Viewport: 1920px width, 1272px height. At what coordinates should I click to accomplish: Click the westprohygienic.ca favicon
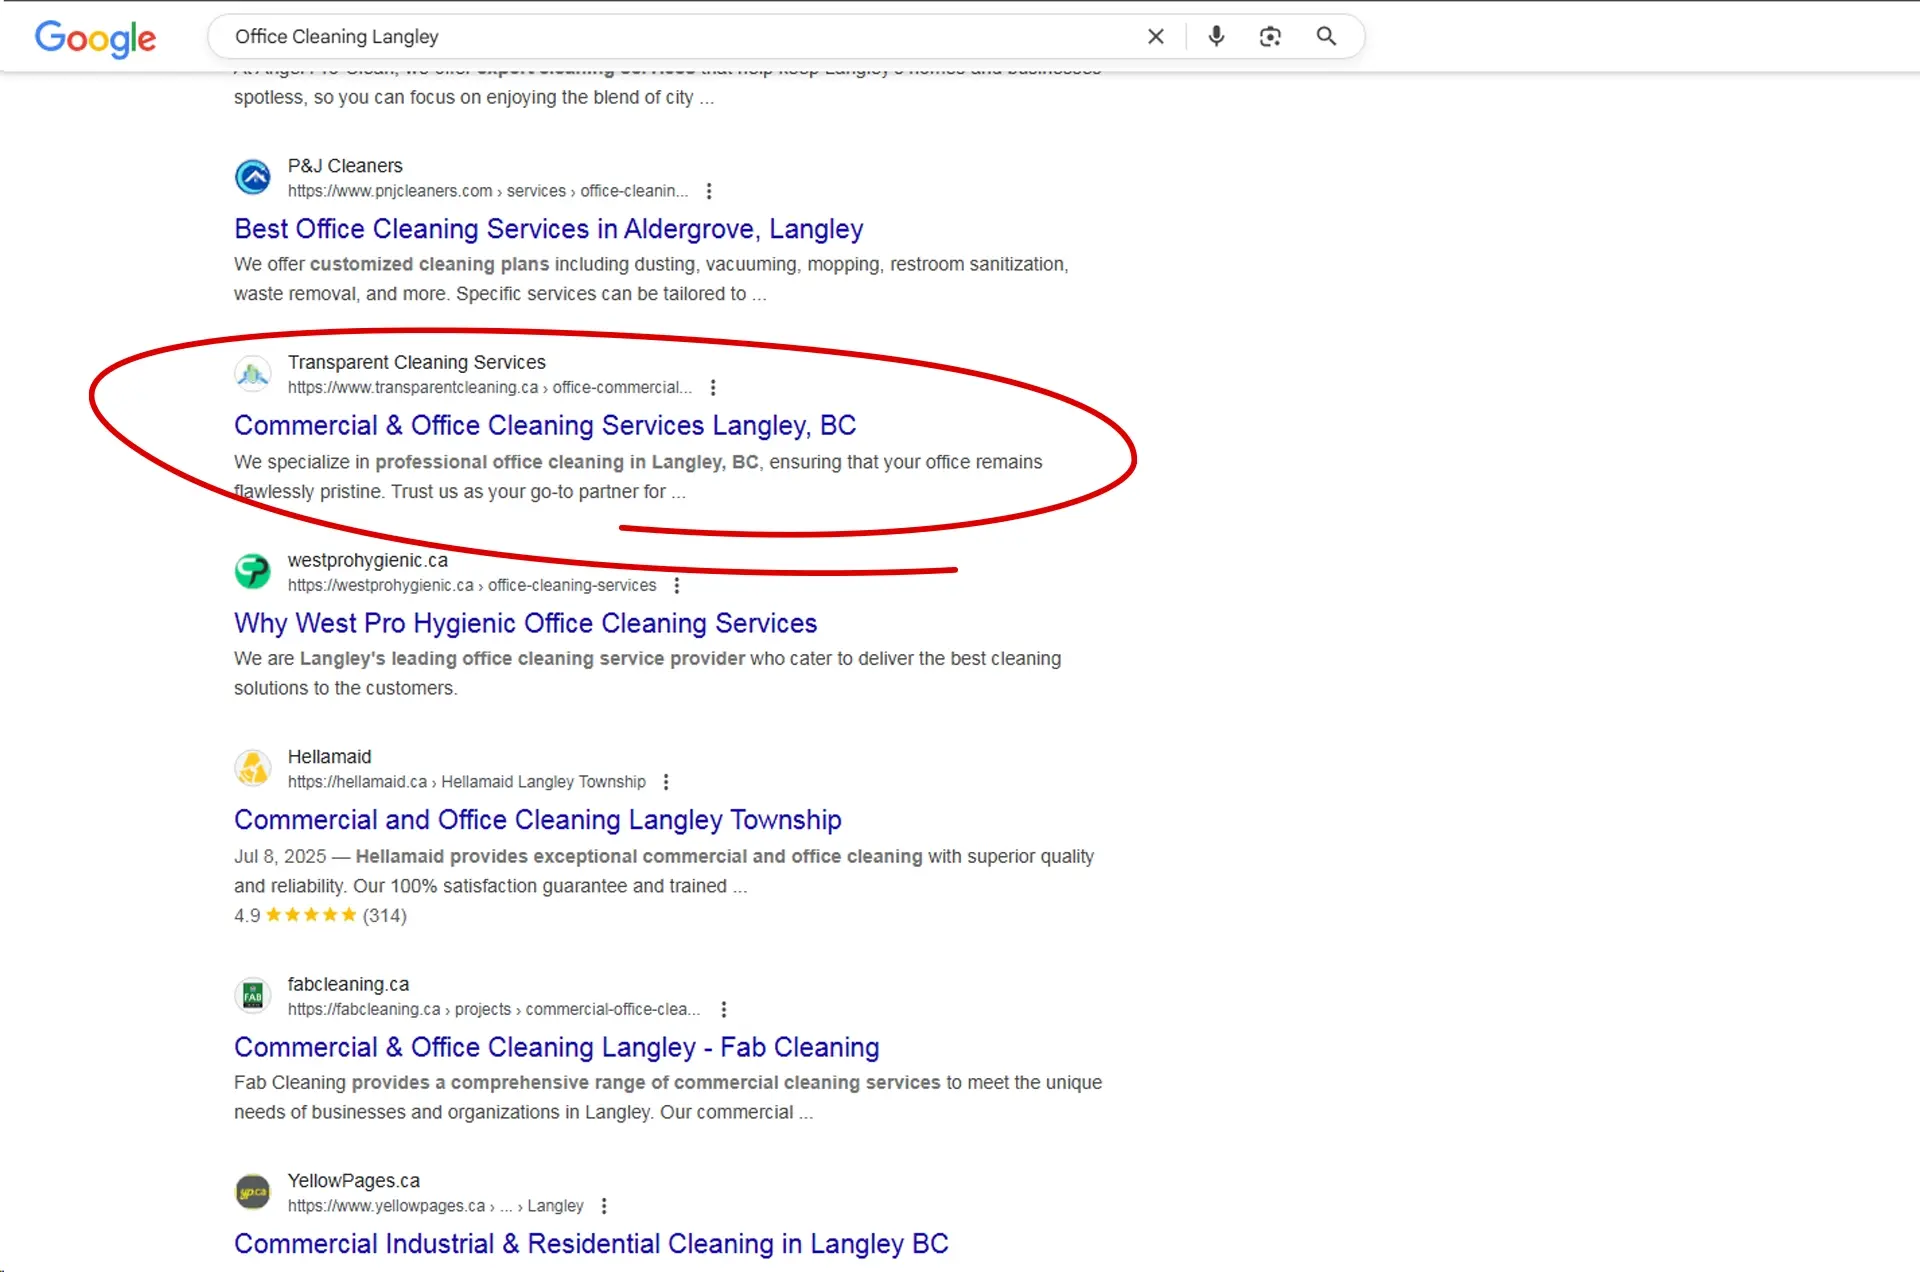[252, 572]
